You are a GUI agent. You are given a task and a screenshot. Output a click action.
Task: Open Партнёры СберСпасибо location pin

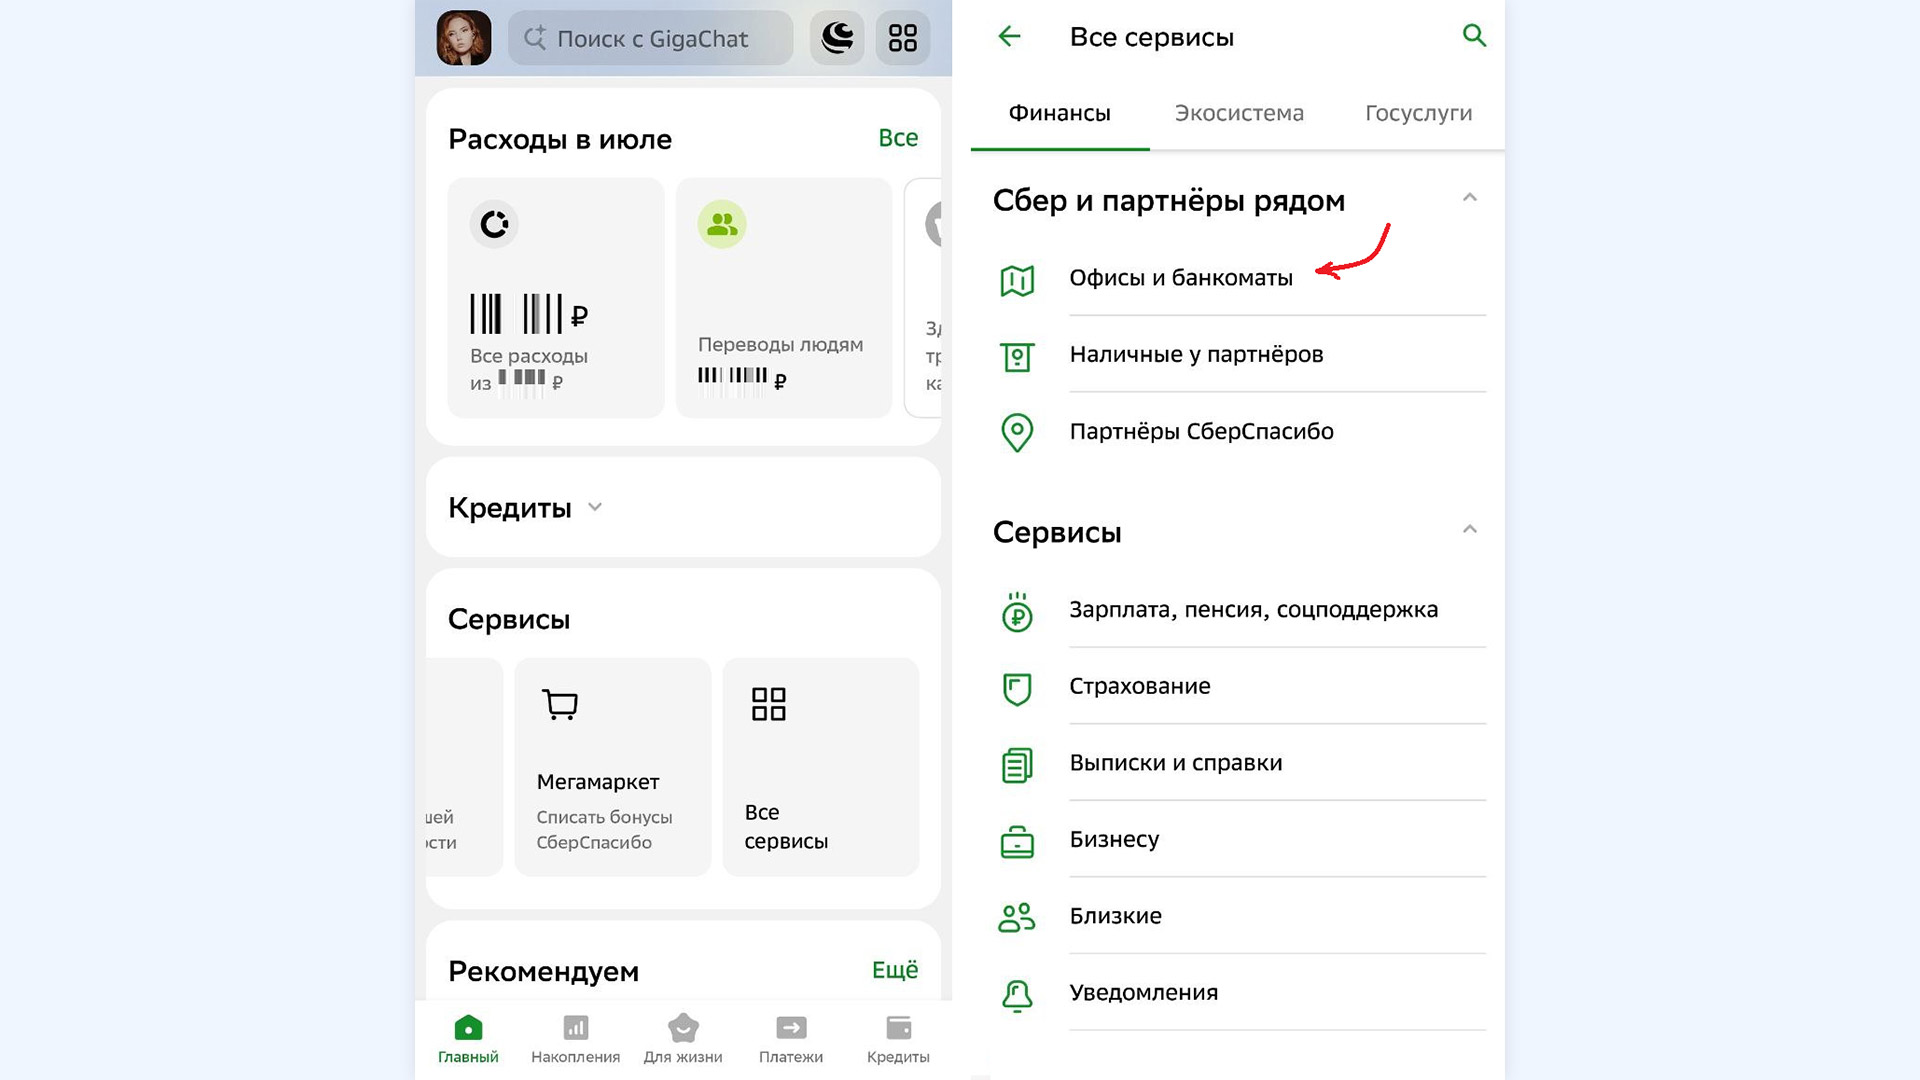[1017, 432]
